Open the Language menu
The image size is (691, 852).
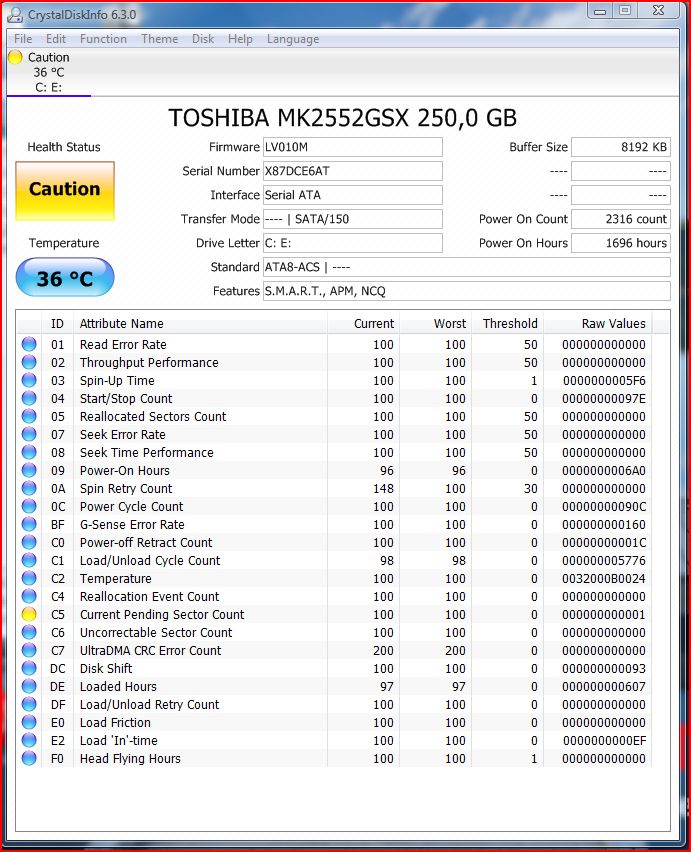coord(293,39)
